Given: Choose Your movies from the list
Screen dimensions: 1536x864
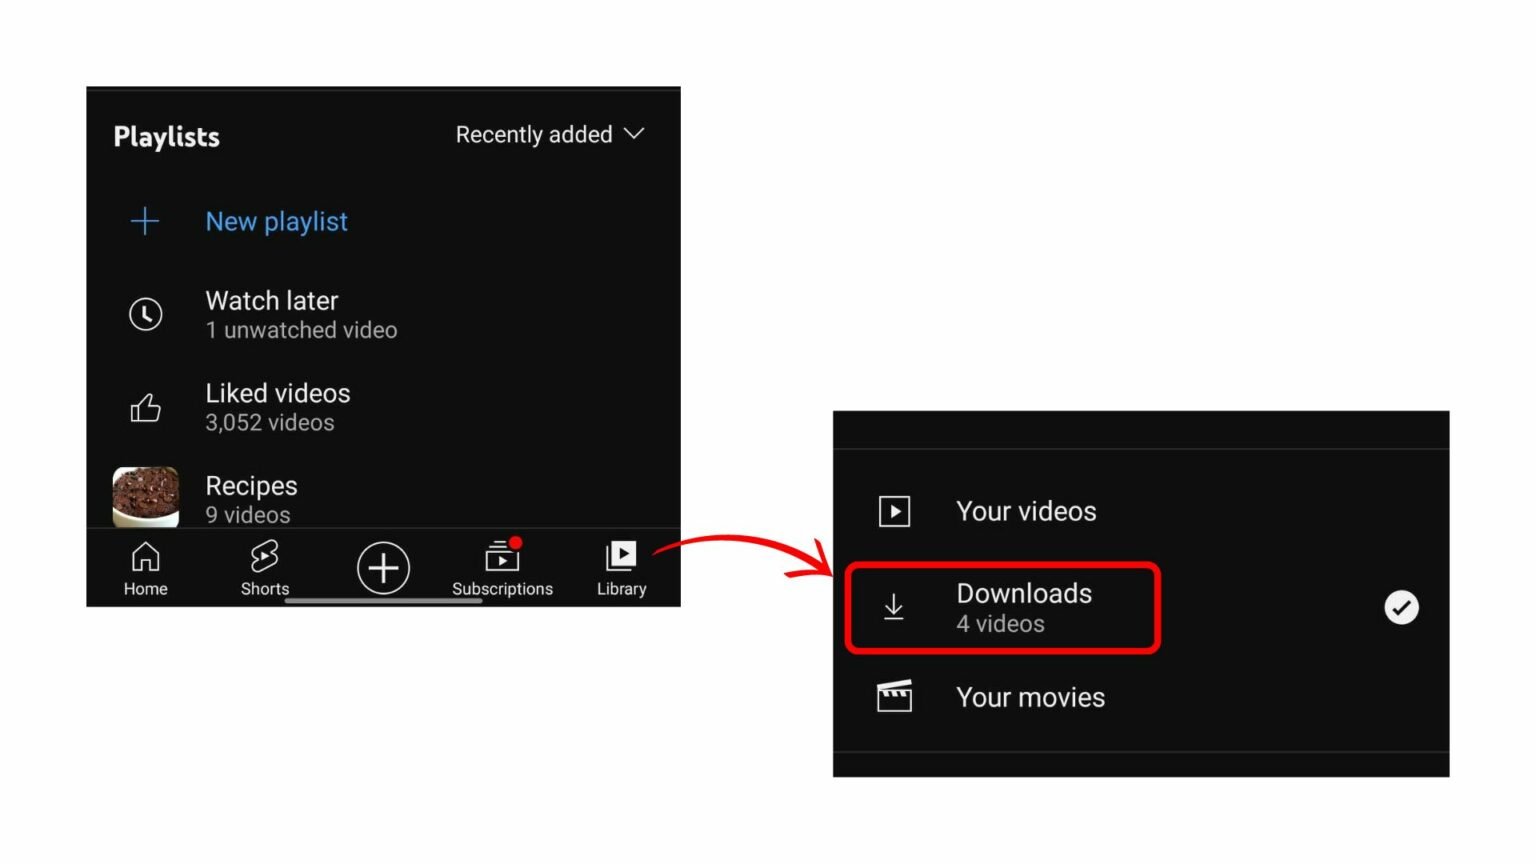Looking at the screenshot, I should pos(1030,697).
